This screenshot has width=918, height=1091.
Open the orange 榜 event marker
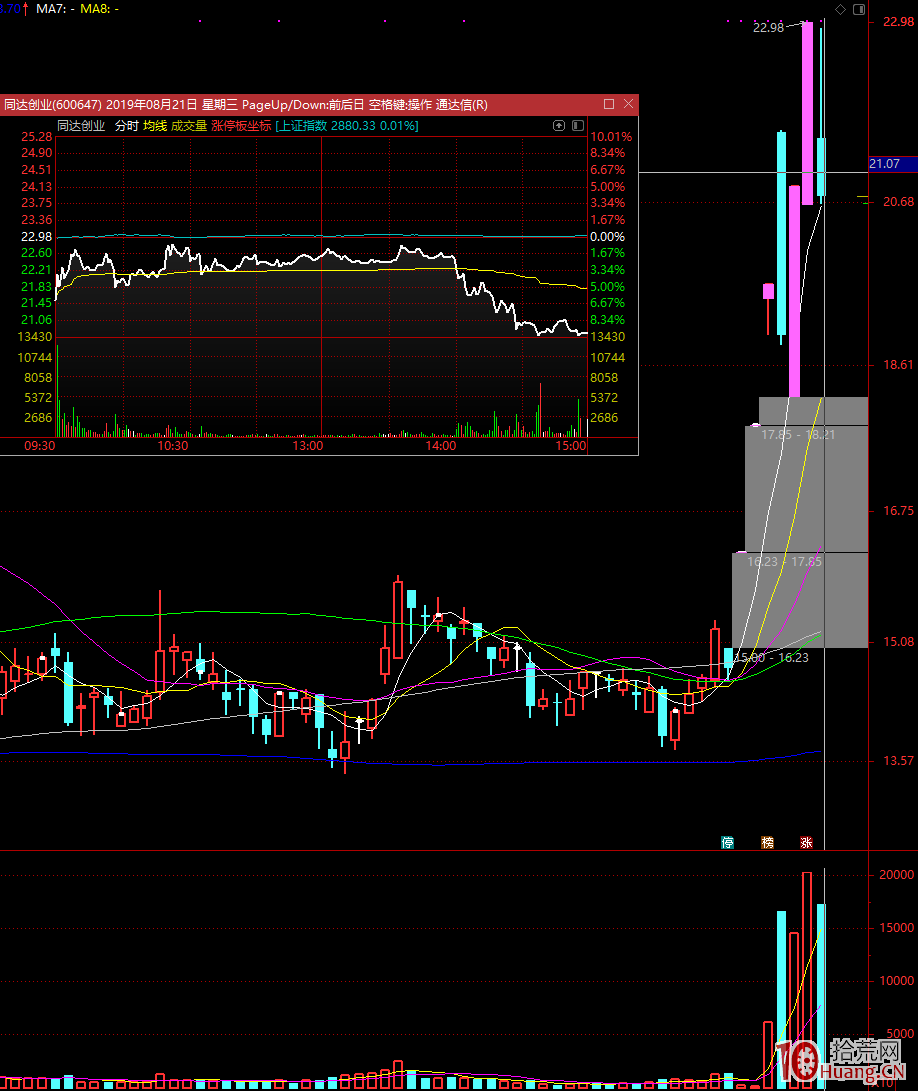[767, 843]
